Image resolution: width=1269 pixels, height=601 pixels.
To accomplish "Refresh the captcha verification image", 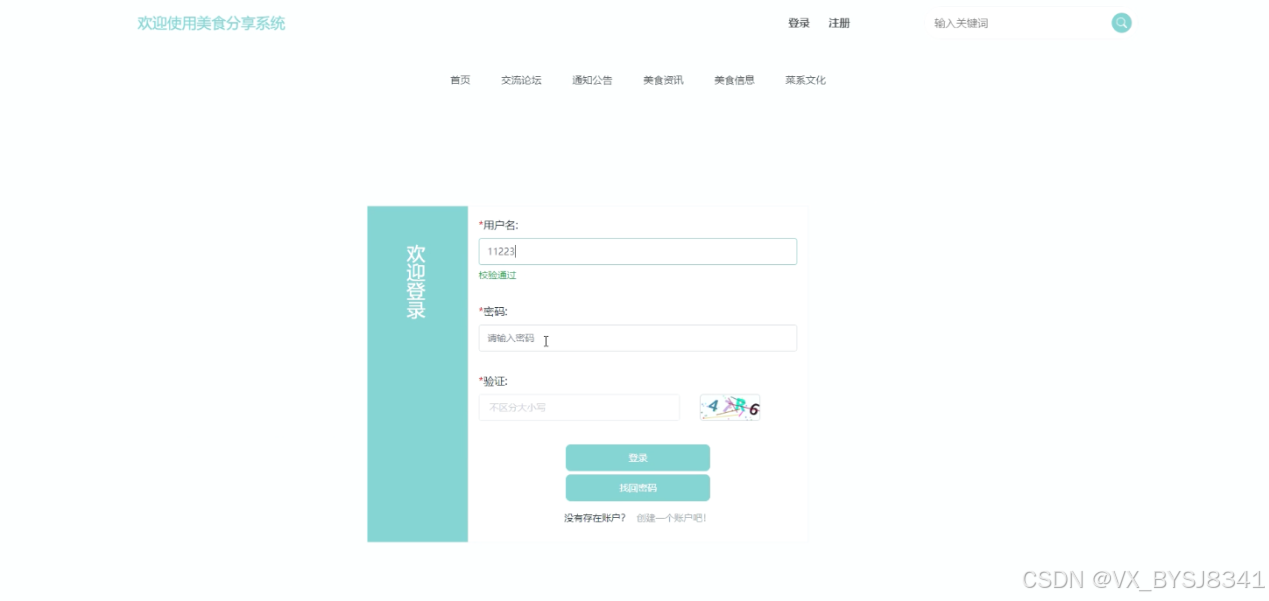I will point(730,407).
